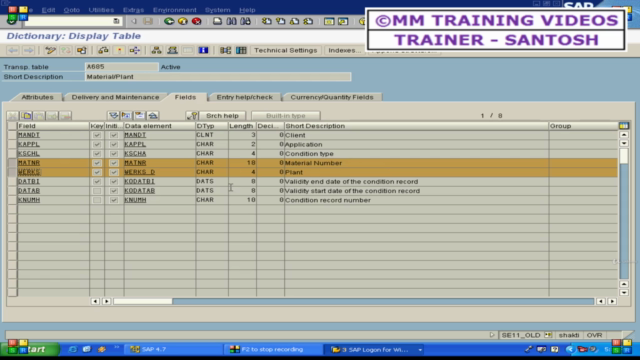Switch to Delivery and Maintenance tab

116,97
